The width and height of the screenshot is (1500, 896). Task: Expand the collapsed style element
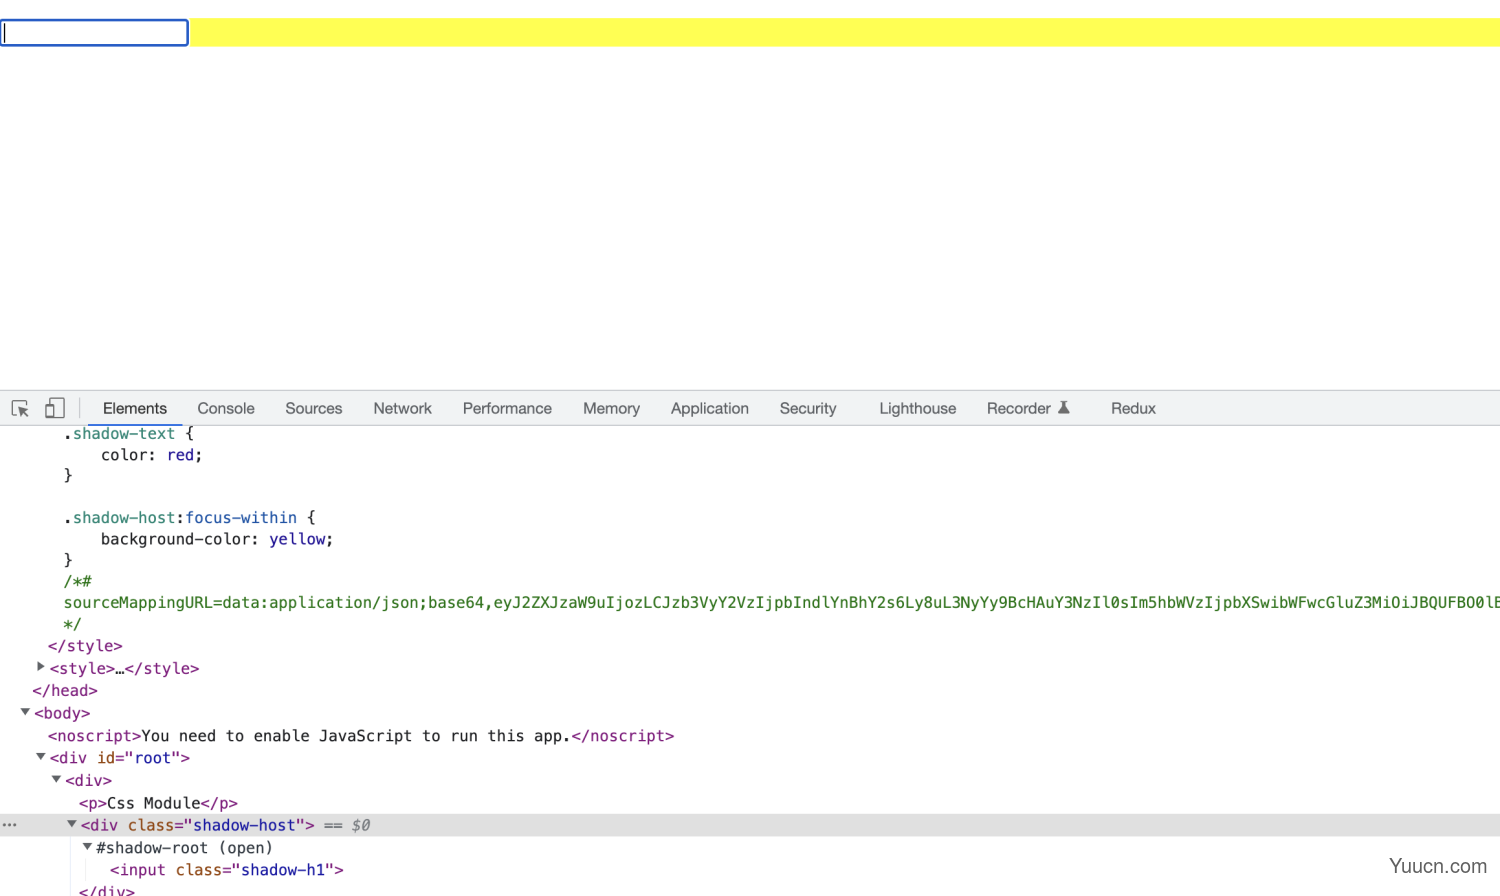coord(41,667)
